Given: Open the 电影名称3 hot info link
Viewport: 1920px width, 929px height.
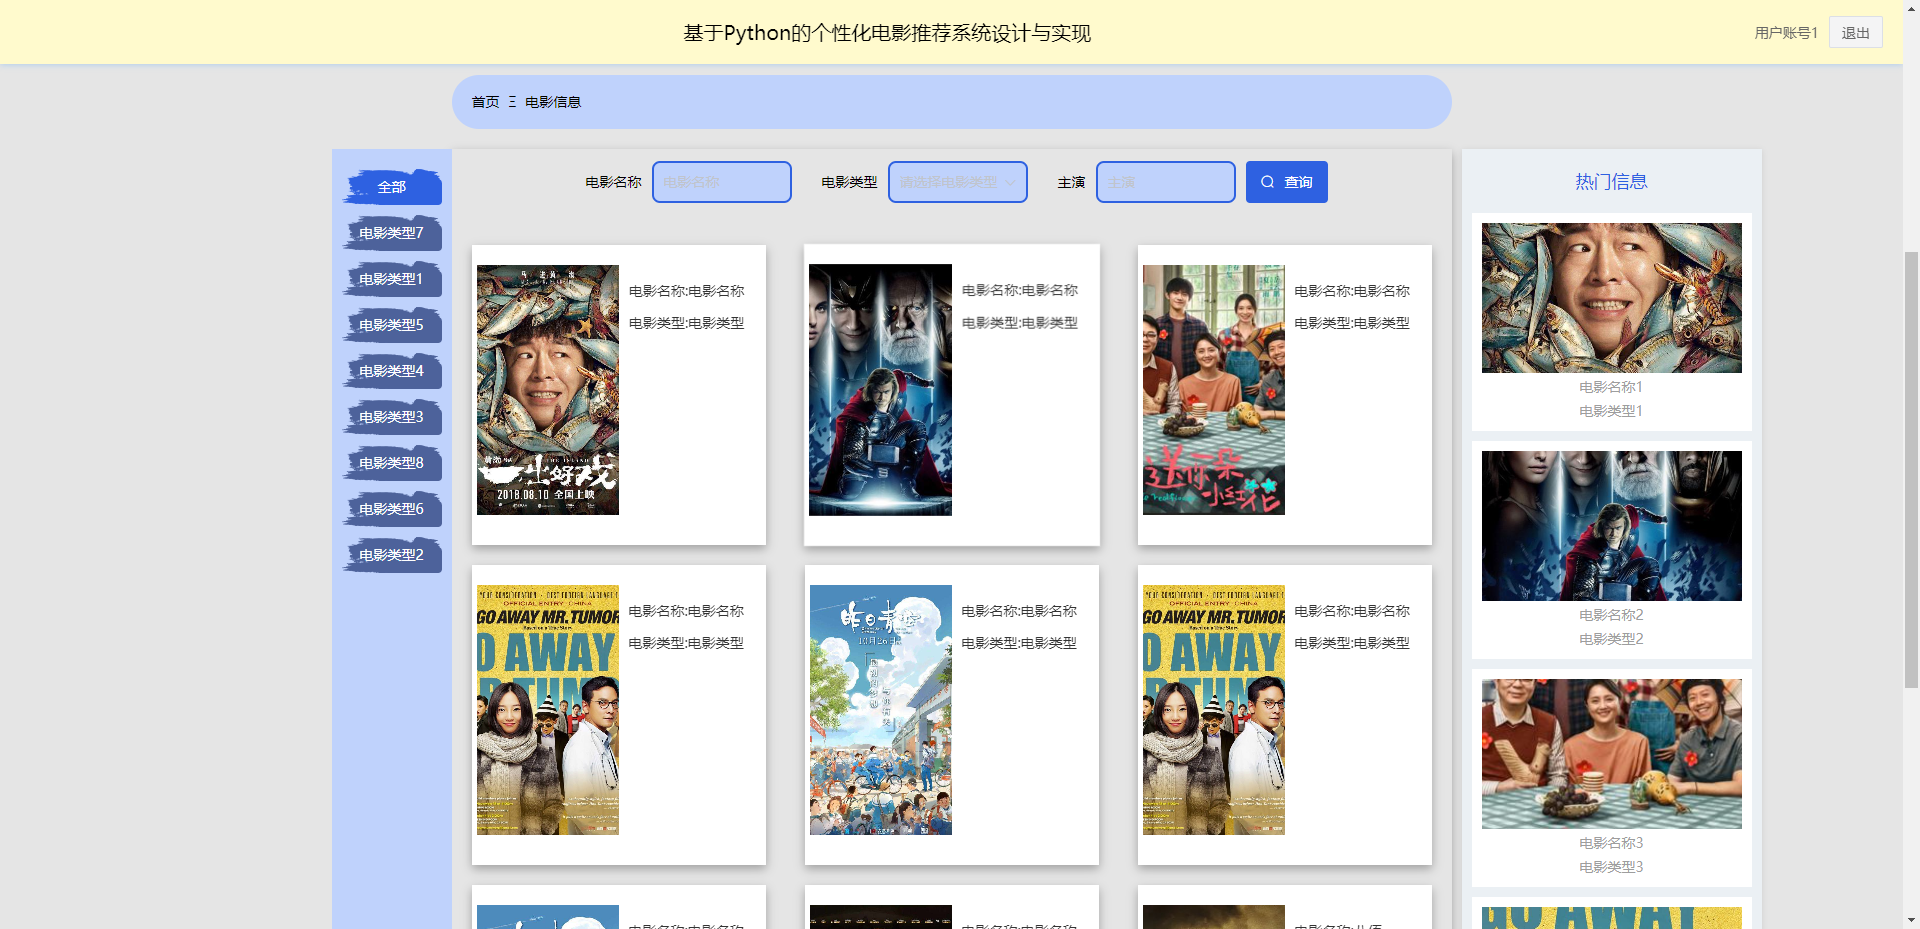Looking at the screenshot, I should pos(1610,842).
